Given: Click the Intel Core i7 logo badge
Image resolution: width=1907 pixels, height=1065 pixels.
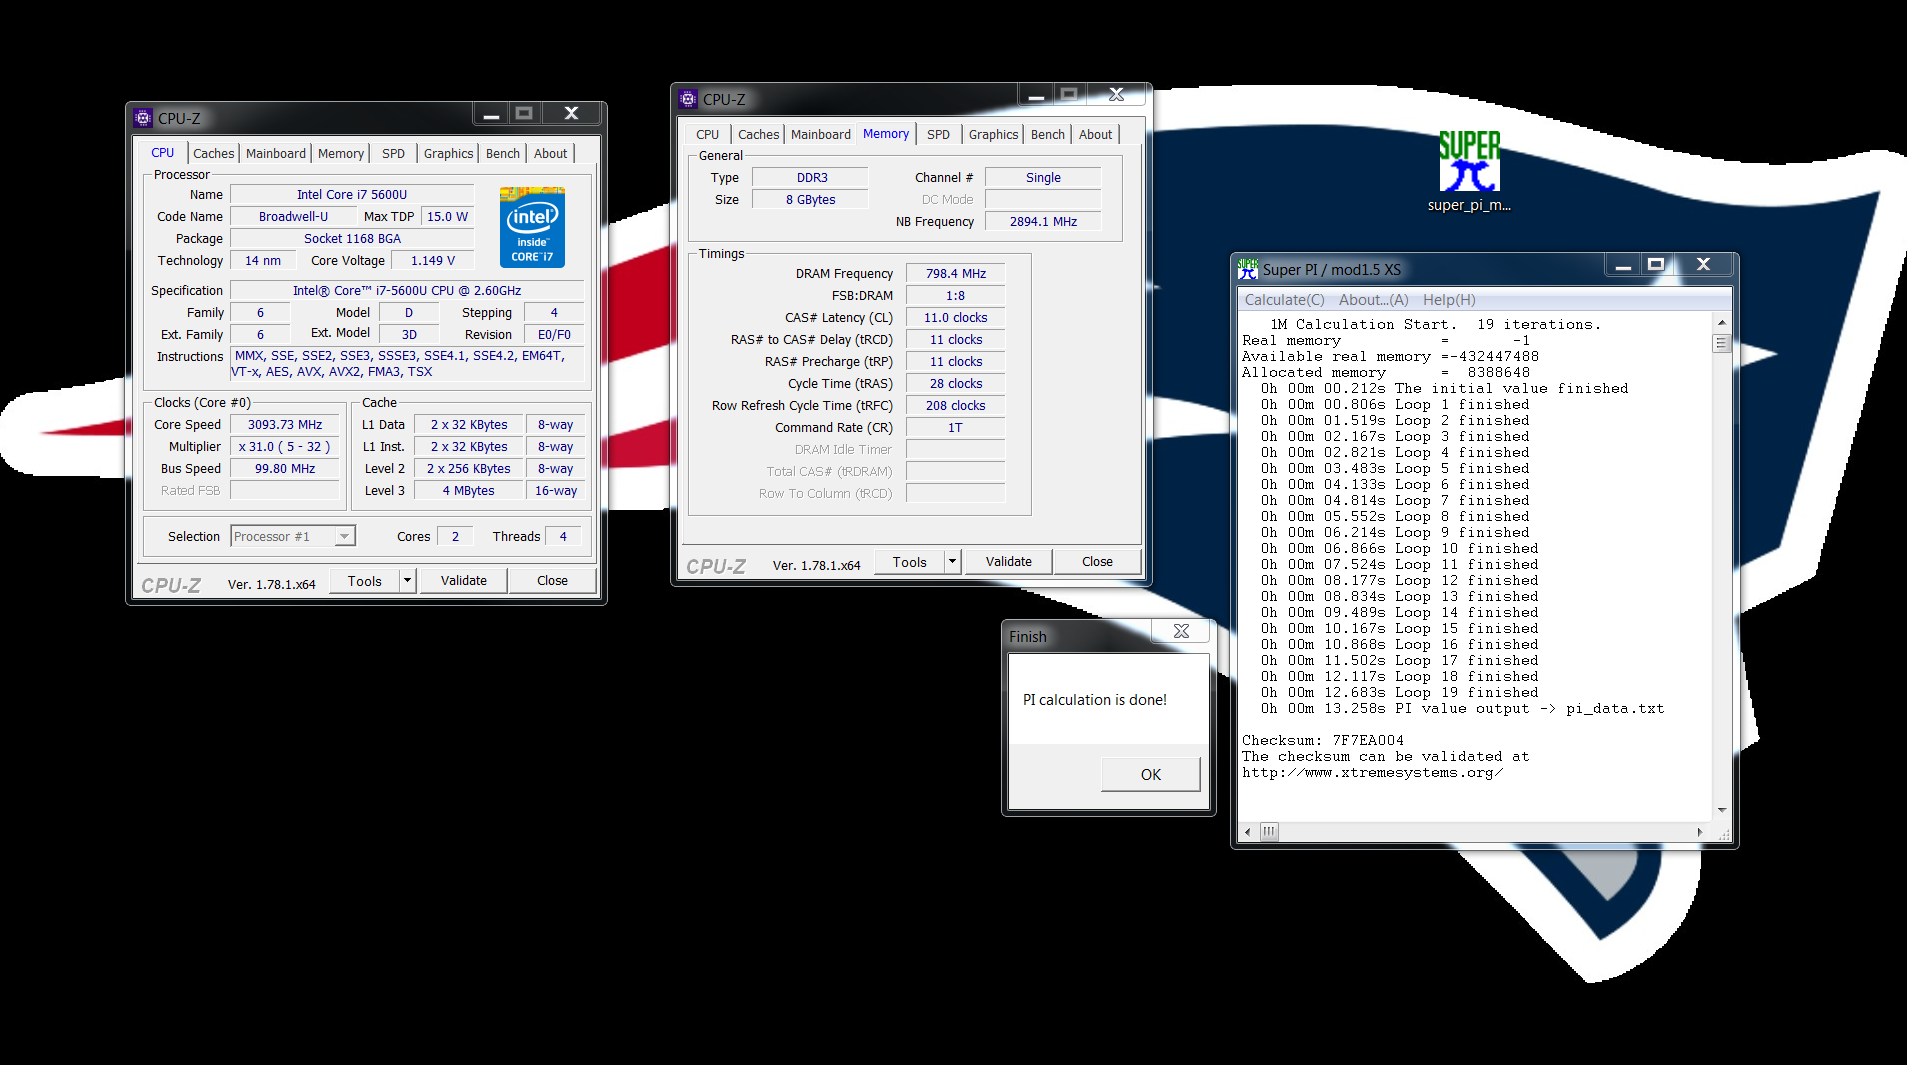Looking at the screenshot, I should point(532,227).
